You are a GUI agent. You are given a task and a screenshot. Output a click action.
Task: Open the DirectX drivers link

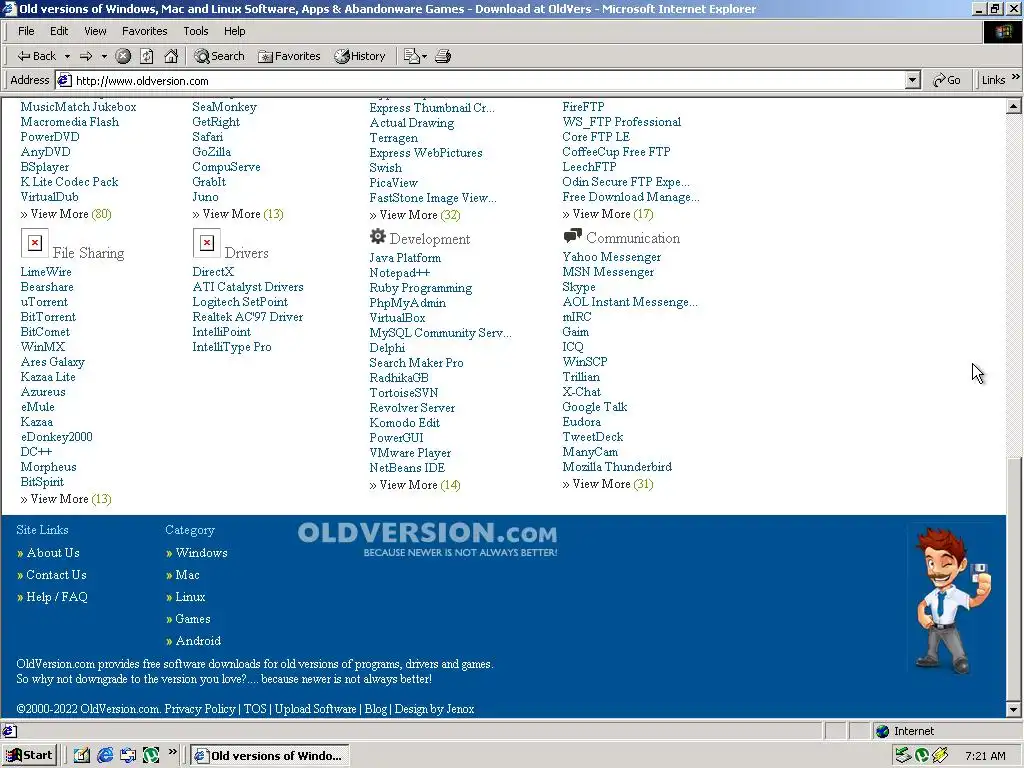click(213, 272)
